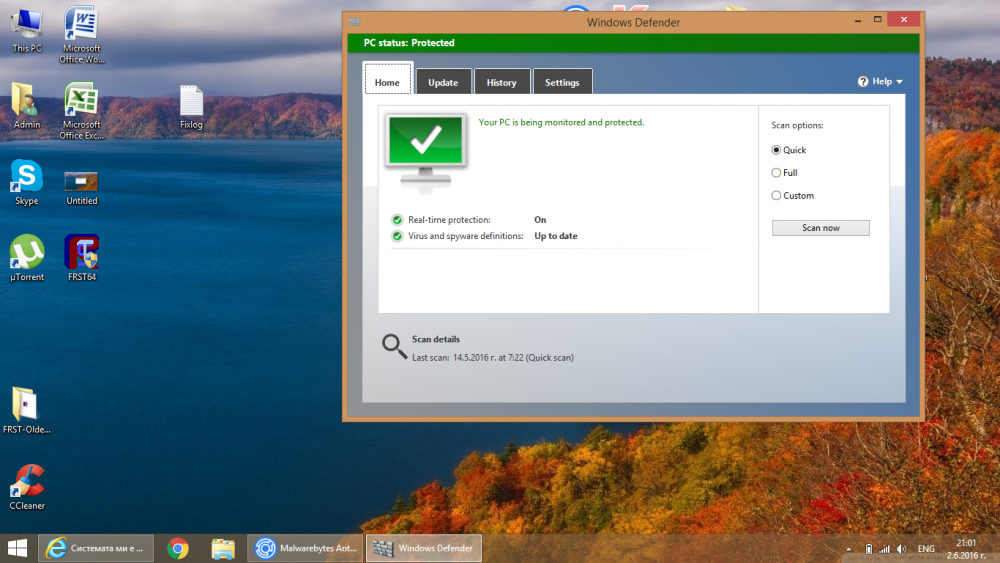Open This PC desktop icon
The image size is (1000, 563).
pos(27,31)
